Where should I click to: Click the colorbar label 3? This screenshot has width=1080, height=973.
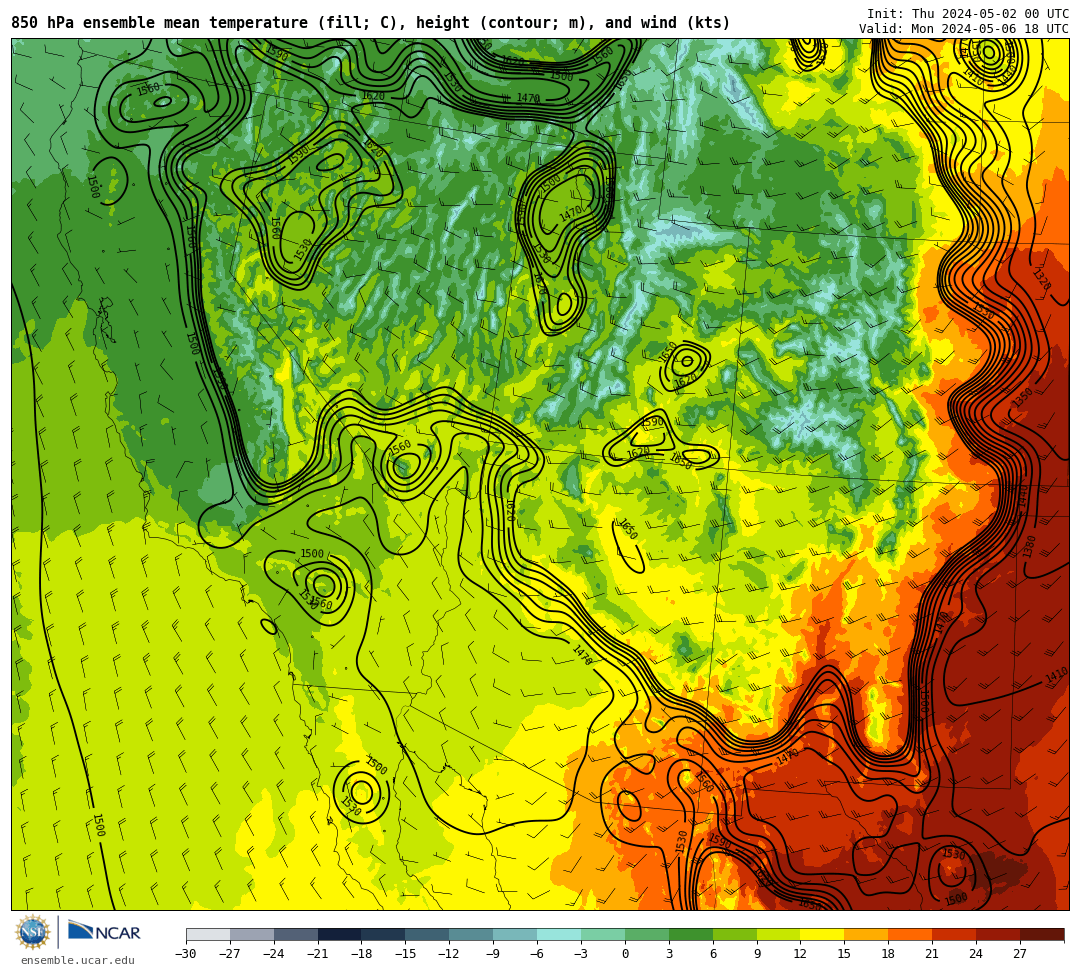(669, 954)
